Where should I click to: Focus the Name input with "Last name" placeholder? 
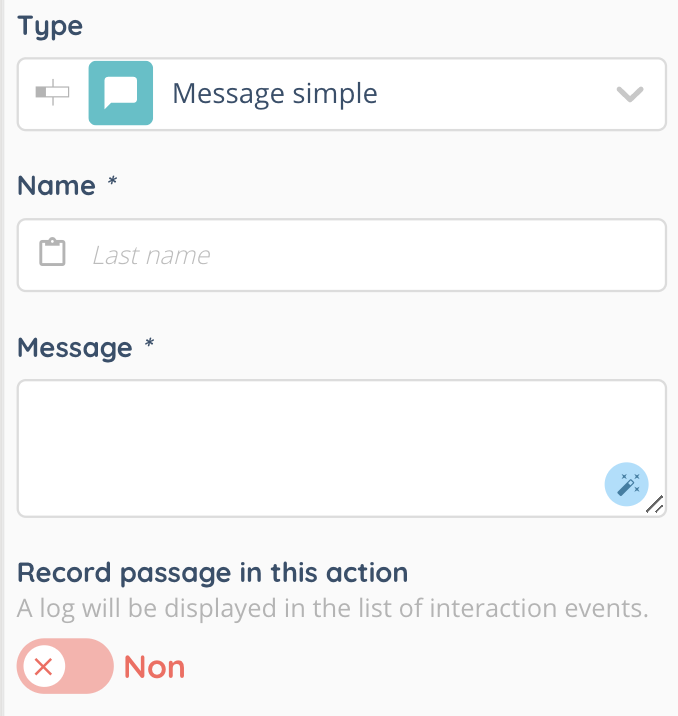click(360, 255)
